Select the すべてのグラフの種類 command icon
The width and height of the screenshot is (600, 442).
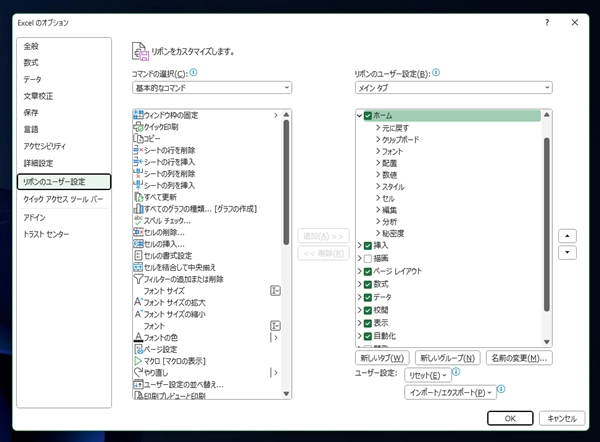[138, 209]
